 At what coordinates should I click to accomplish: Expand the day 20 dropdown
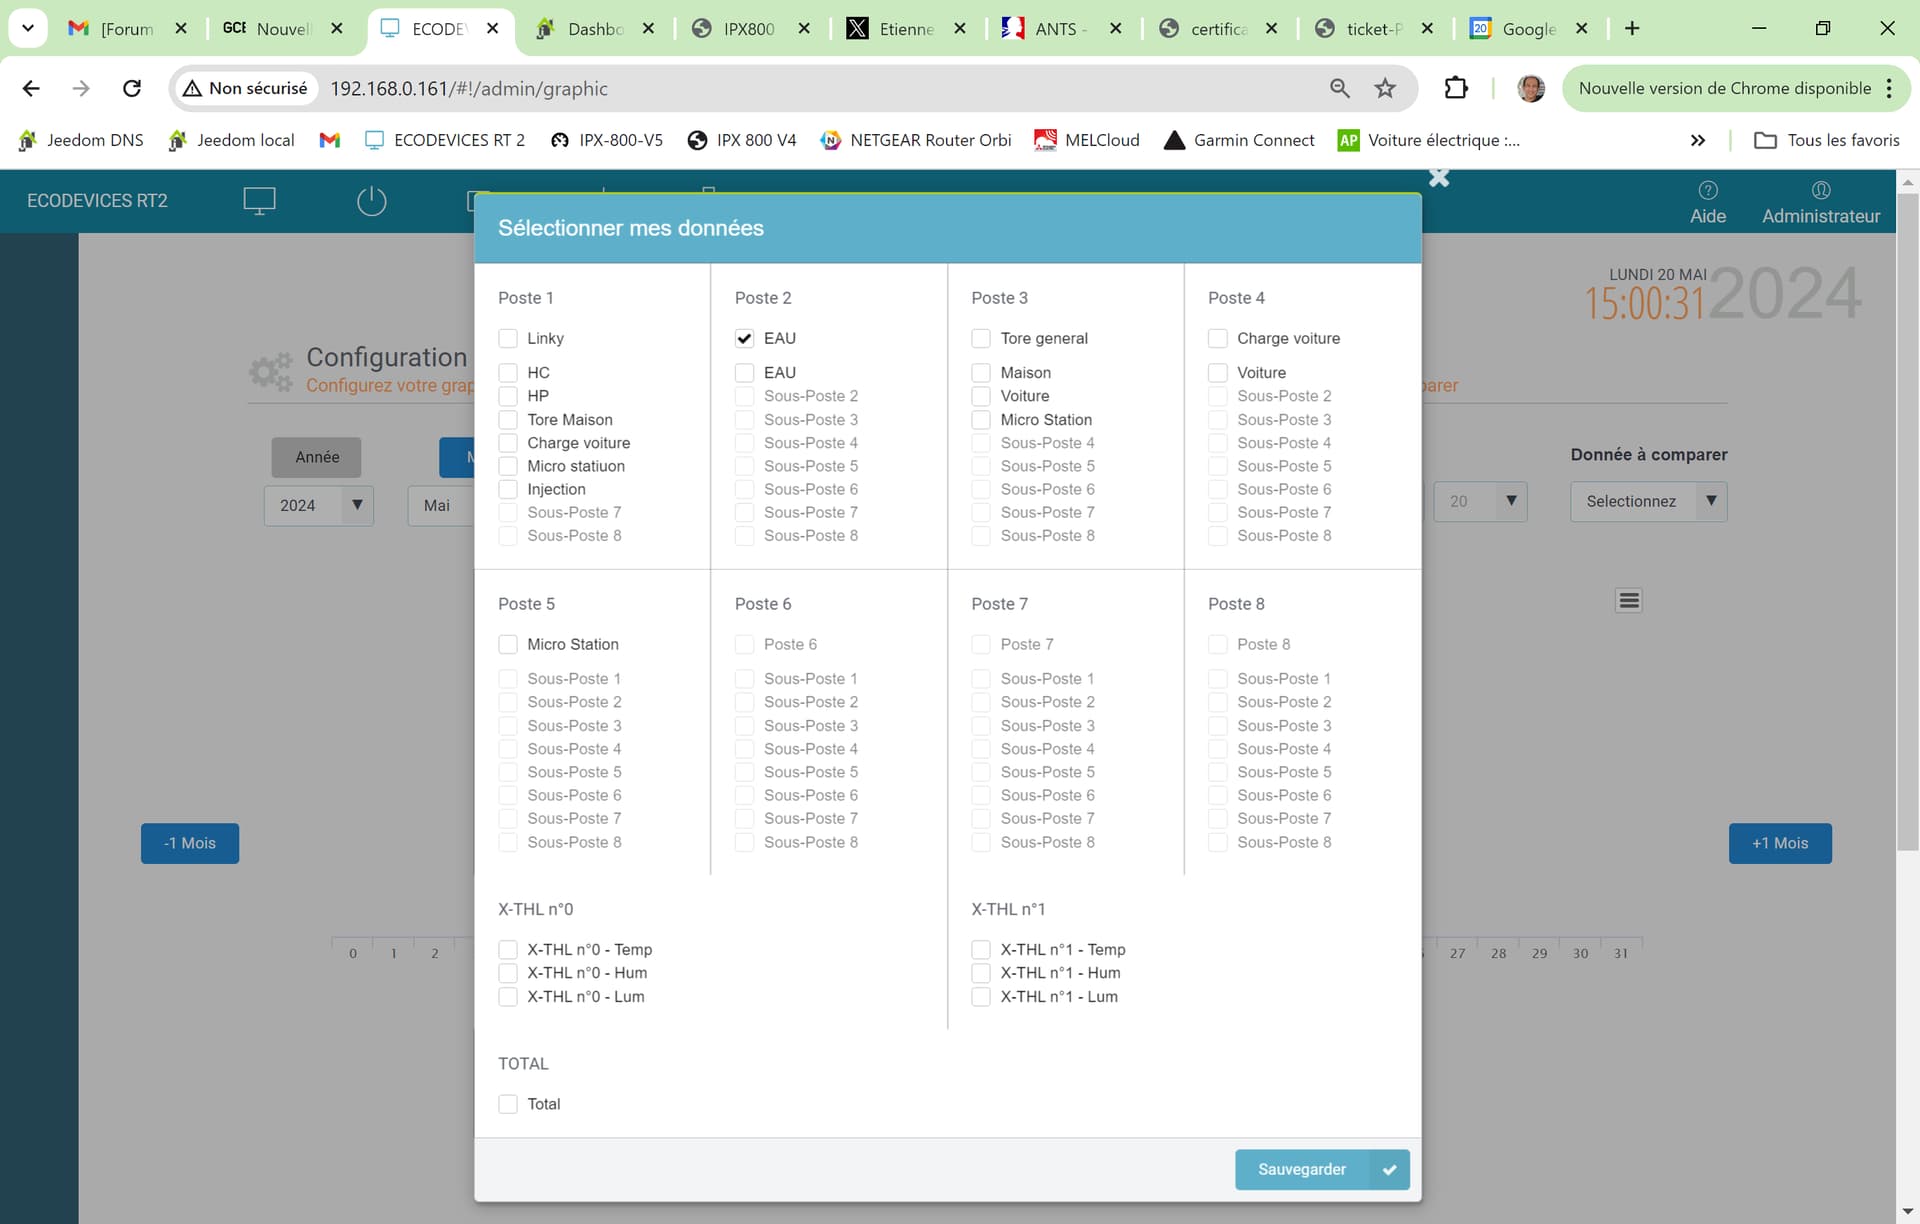pos(1480,501)
